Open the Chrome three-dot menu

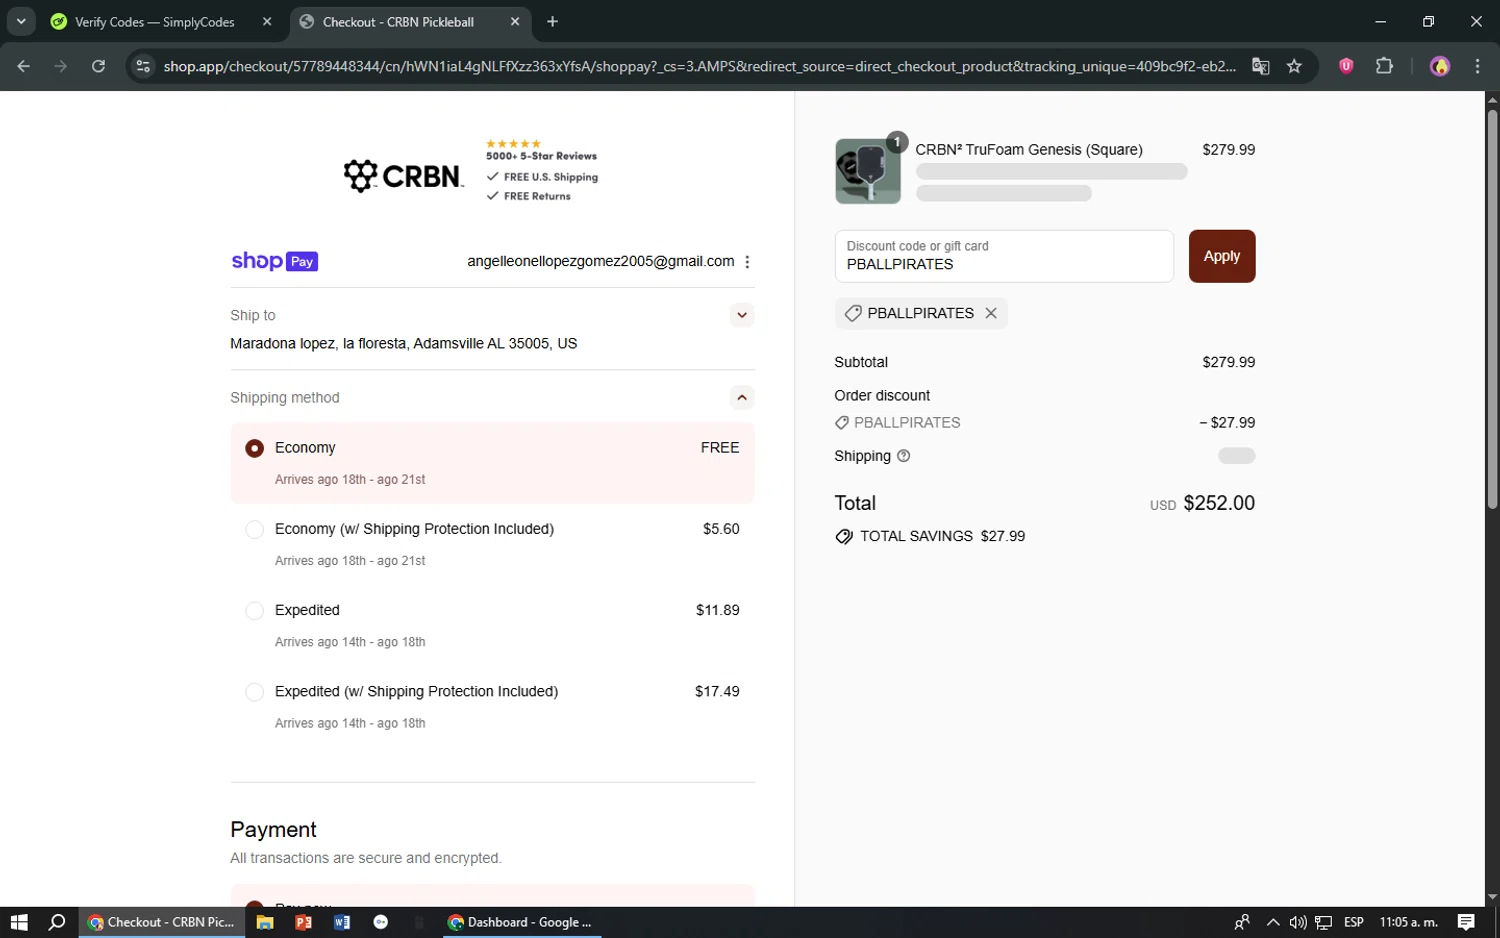1477,66
